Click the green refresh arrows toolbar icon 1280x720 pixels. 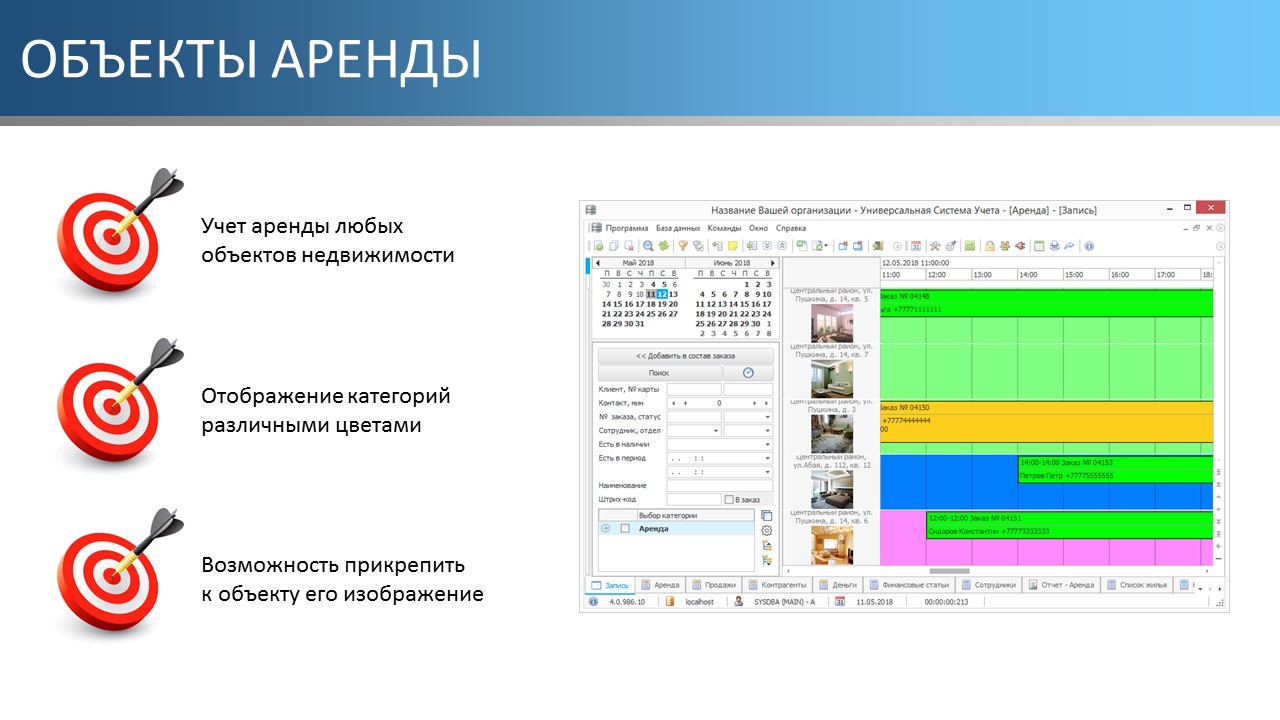(x=664, y=245)
